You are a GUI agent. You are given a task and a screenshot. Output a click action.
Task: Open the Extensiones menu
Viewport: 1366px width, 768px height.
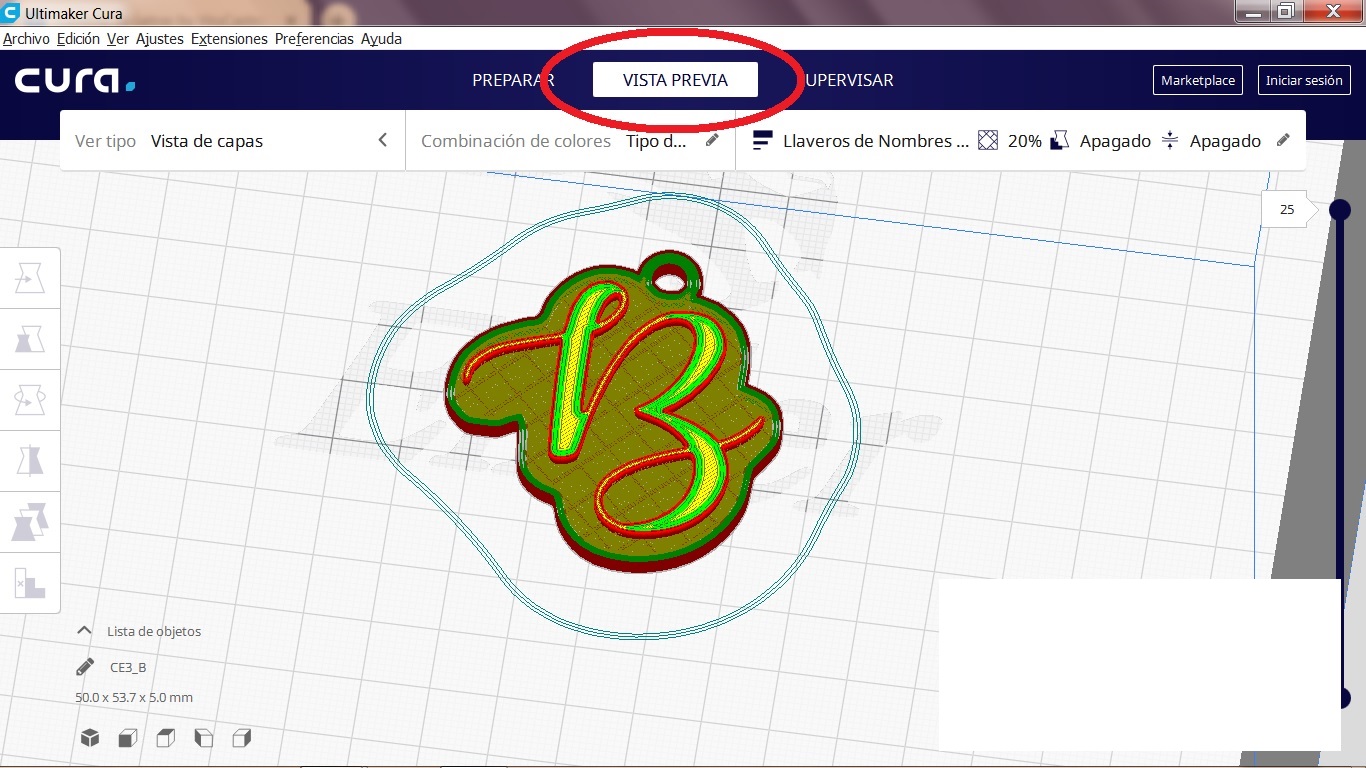(x=229, y=39)
